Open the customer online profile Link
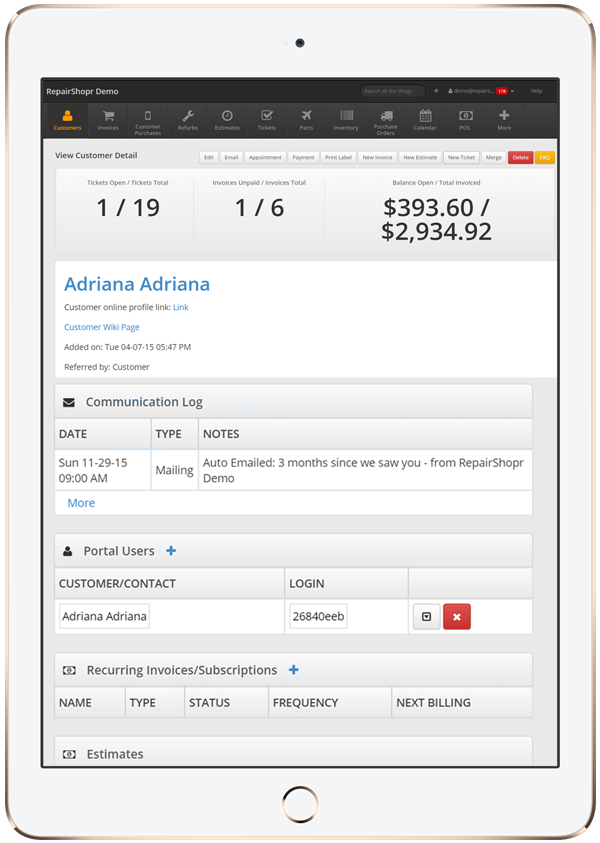Image resolution: width=600 pixels, height=843 pixels. pyautogui.click(x=181, y=307)
